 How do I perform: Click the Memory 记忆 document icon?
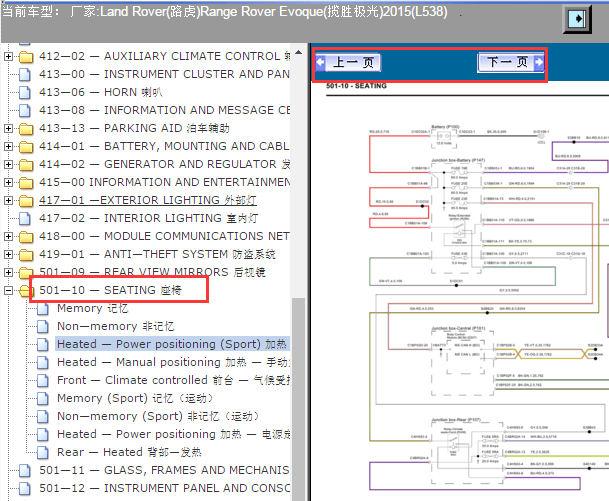pos(43,309)
